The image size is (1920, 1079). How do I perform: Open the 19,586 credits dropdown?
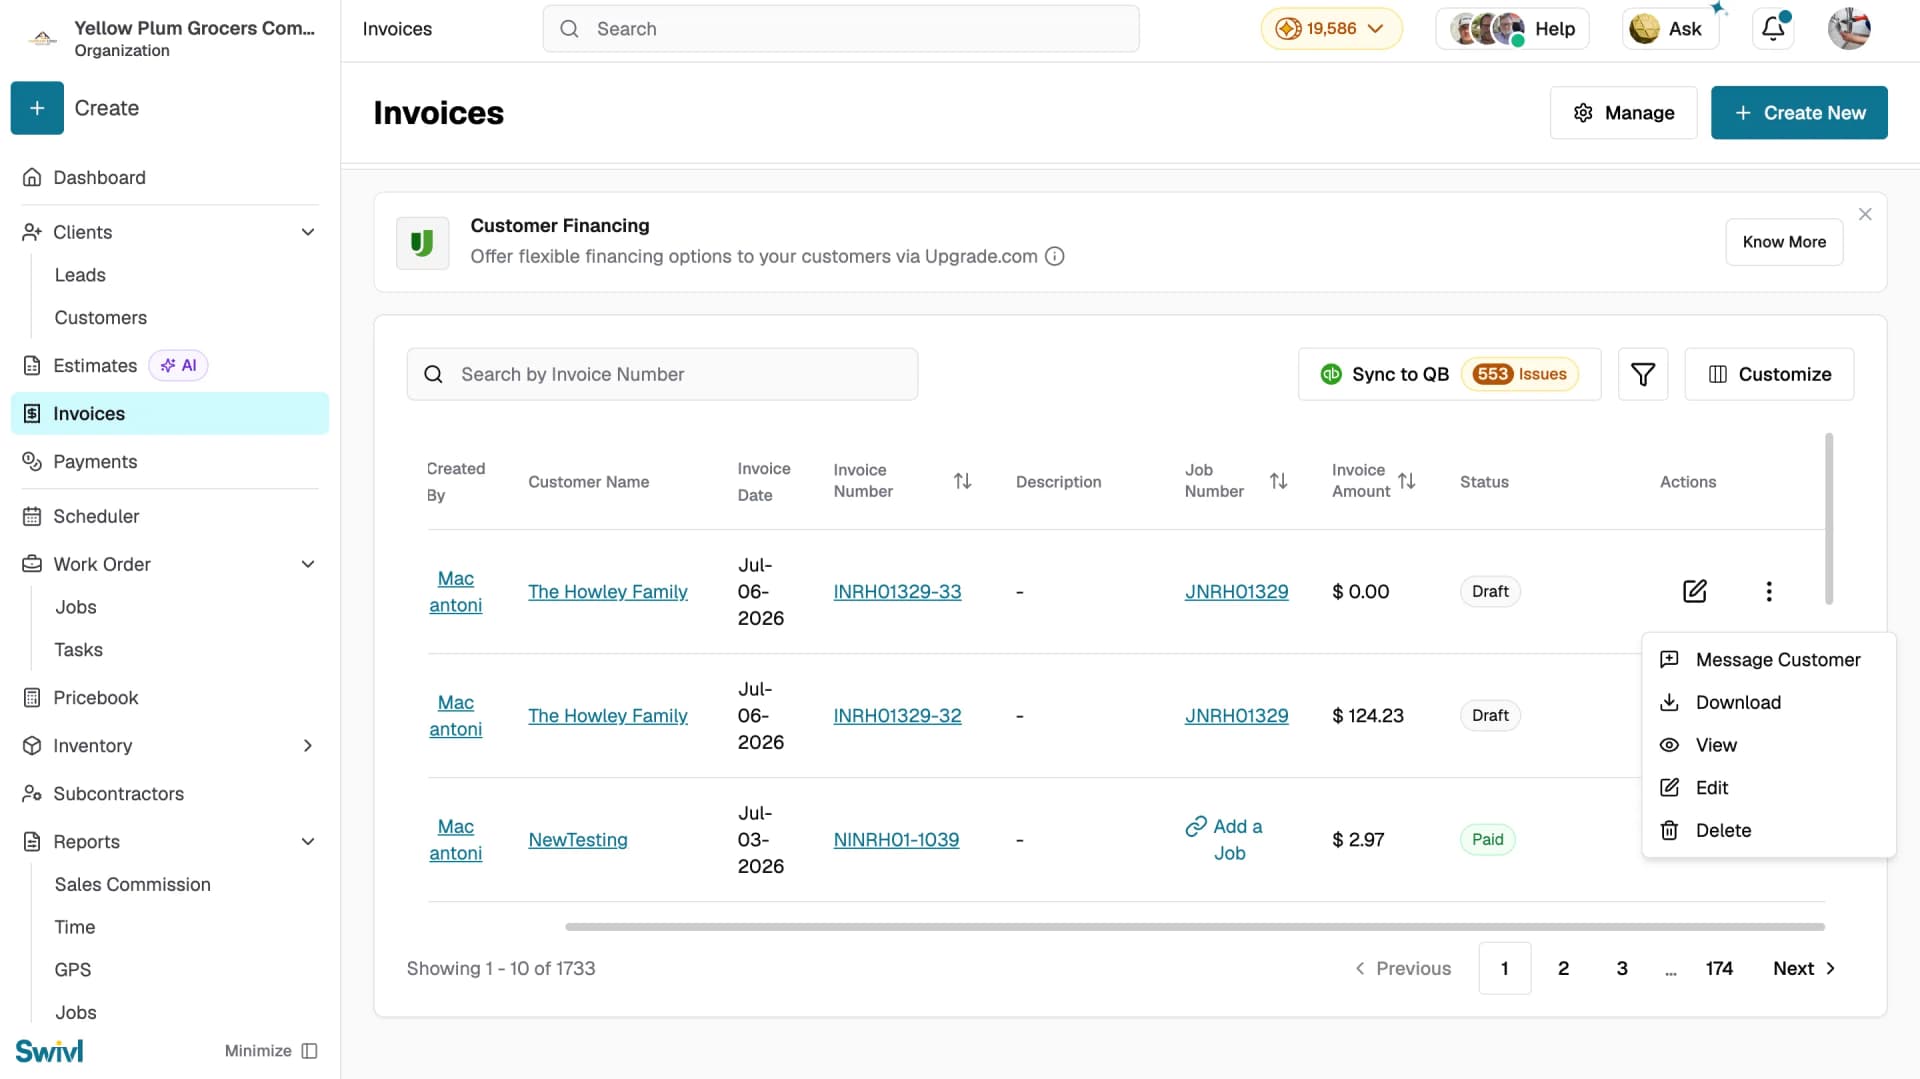[1331, 29]
